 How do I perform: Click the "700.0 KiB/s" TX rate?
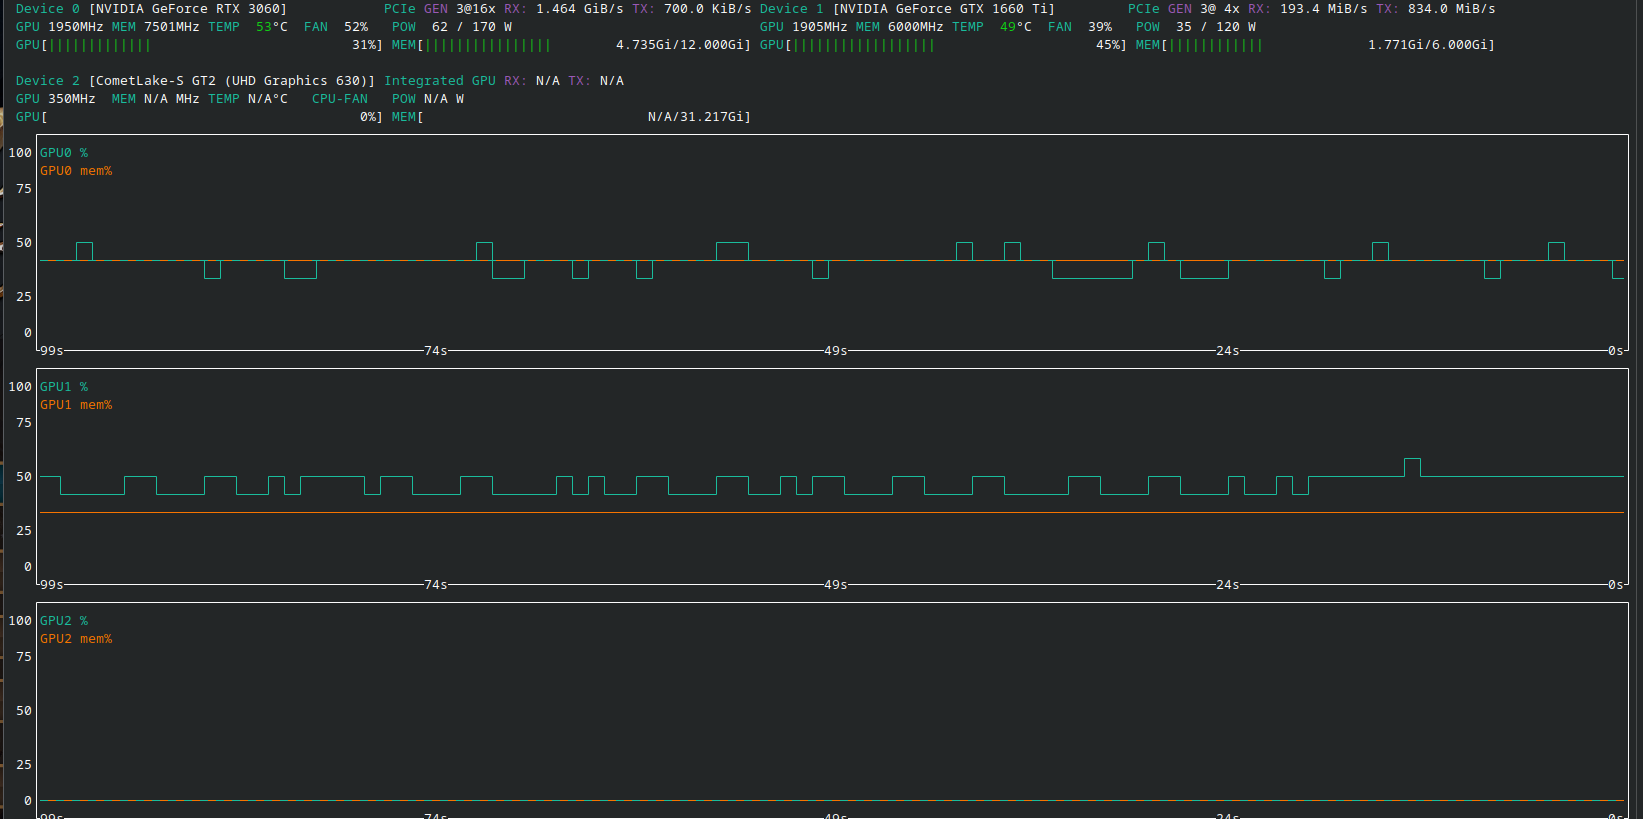(708, 9)
